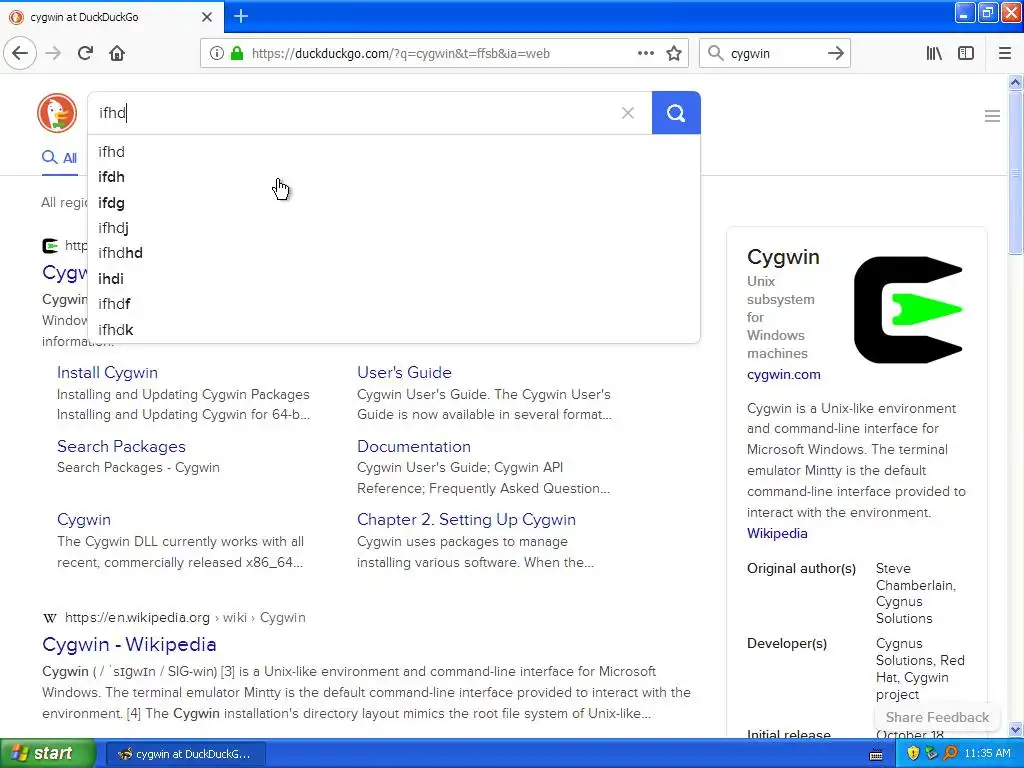Screen dimensions: 1024x768
Task: Reload the current page
Action: click(x=86, y=53)
